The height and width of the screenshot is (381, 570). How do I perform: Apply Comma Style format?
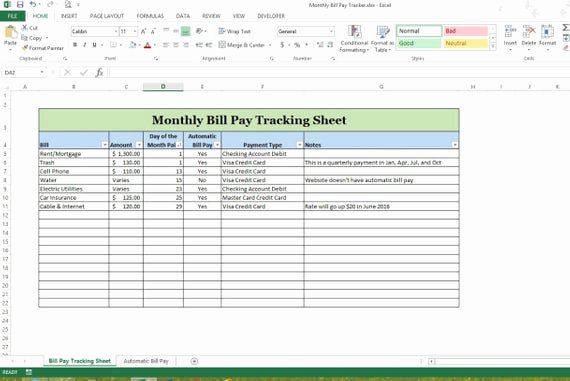(x=307, y=44)
